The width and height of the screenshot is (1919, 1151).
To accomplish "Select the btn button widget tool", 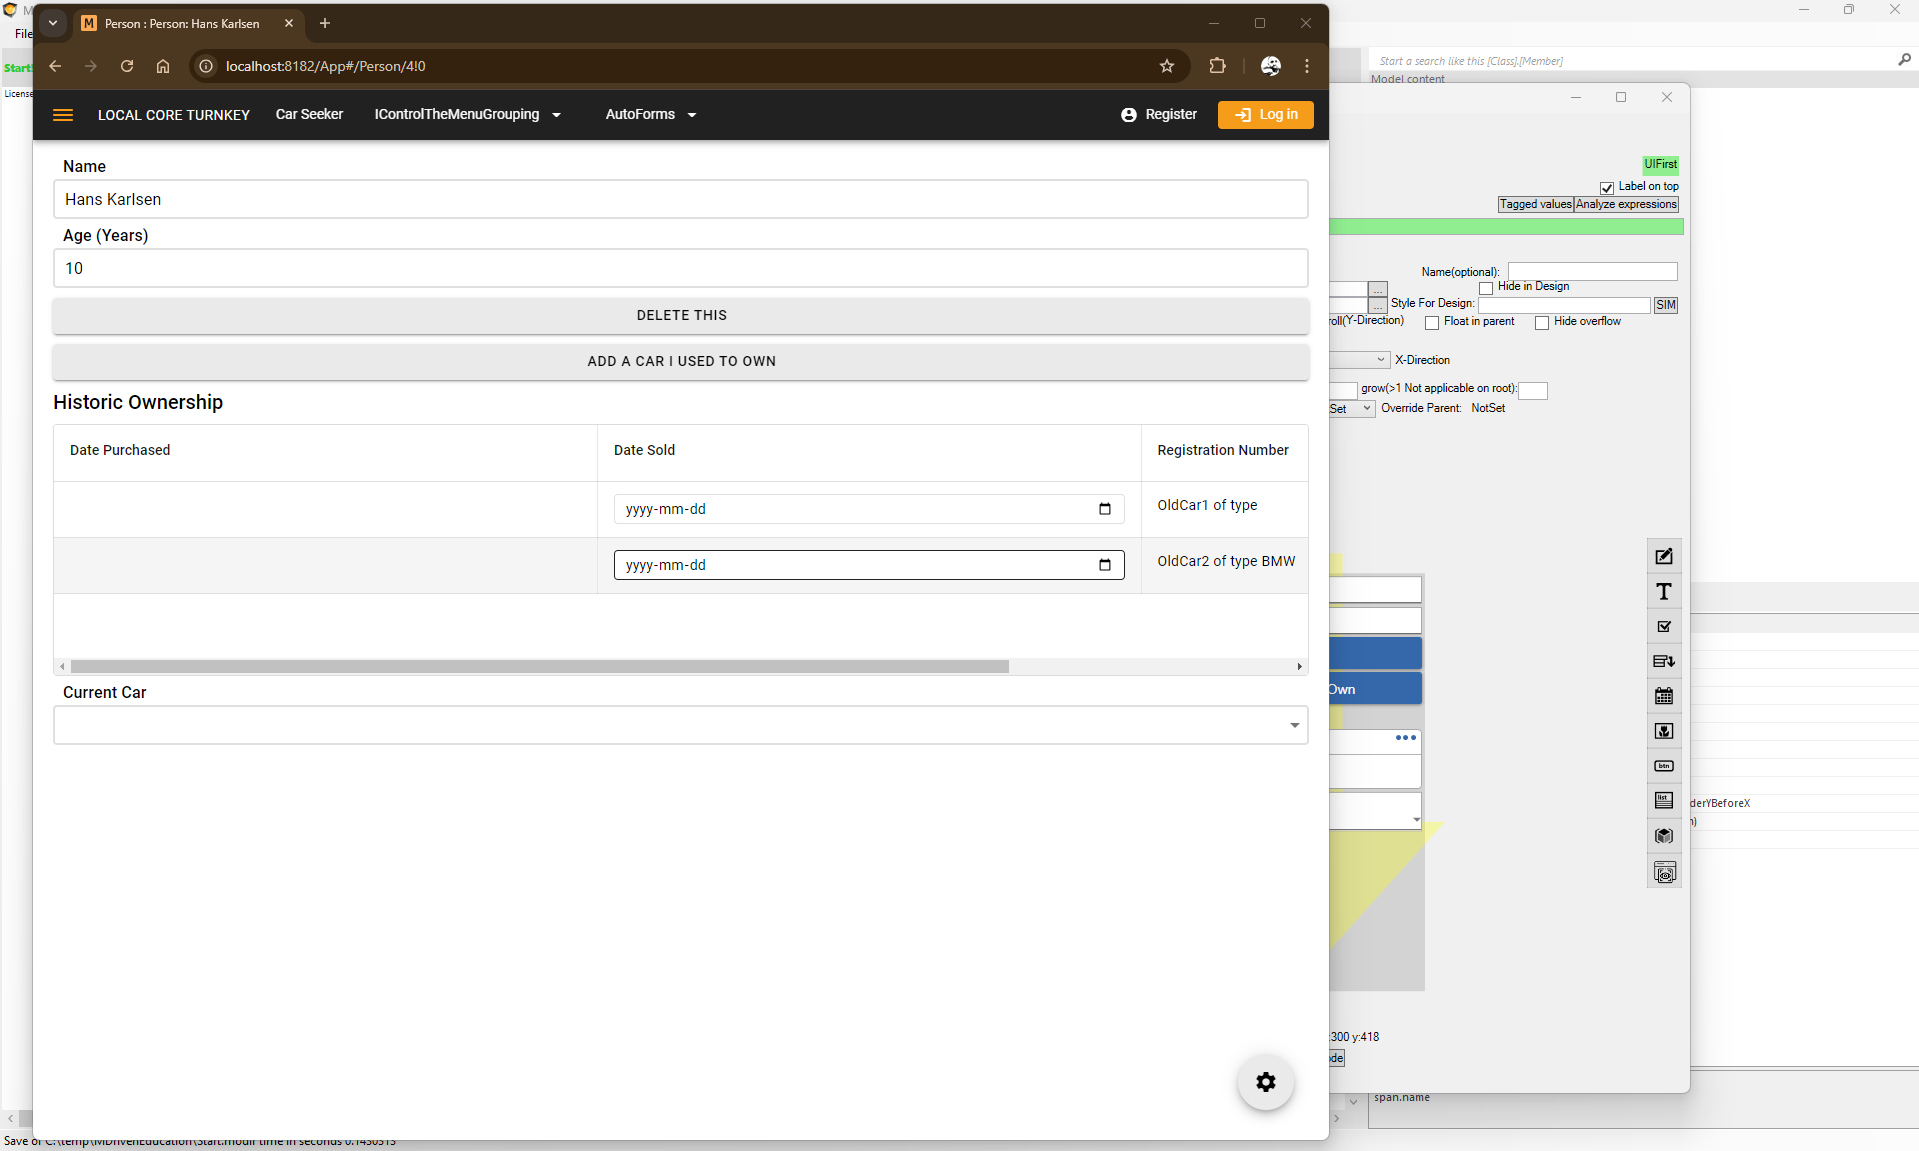I will click(1664, 766).
